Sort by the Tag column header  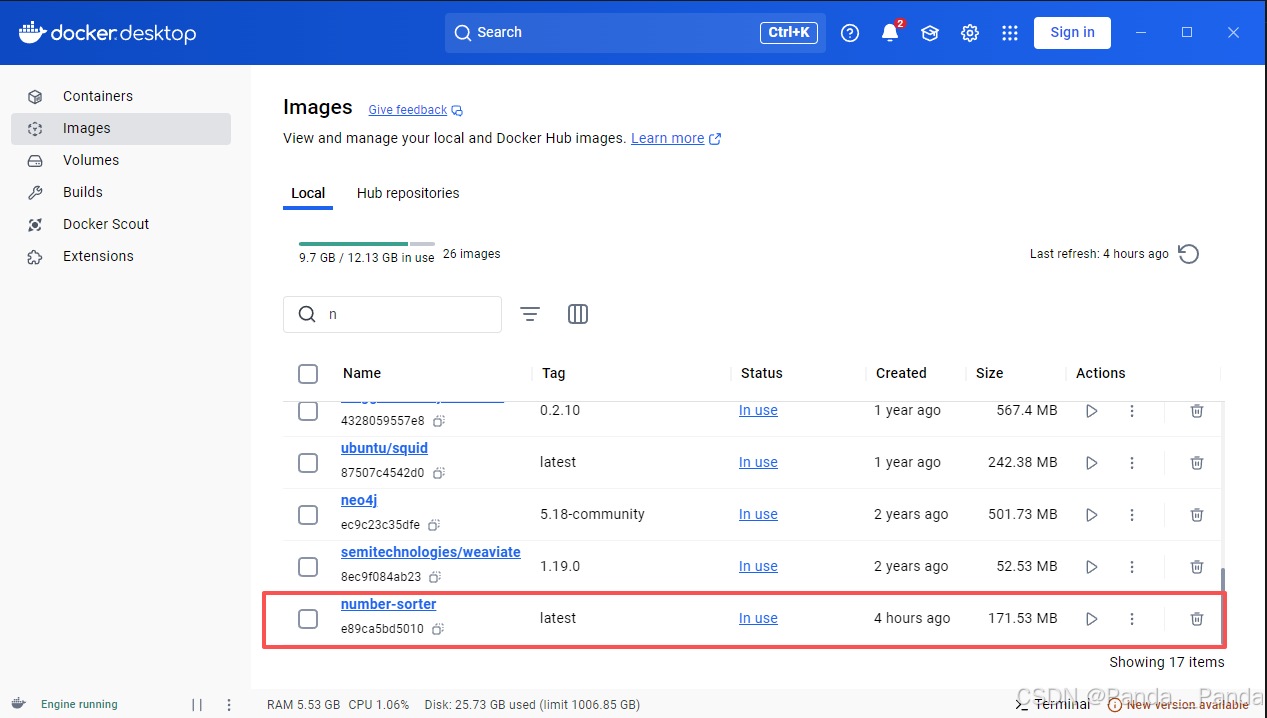pos(553,374)
